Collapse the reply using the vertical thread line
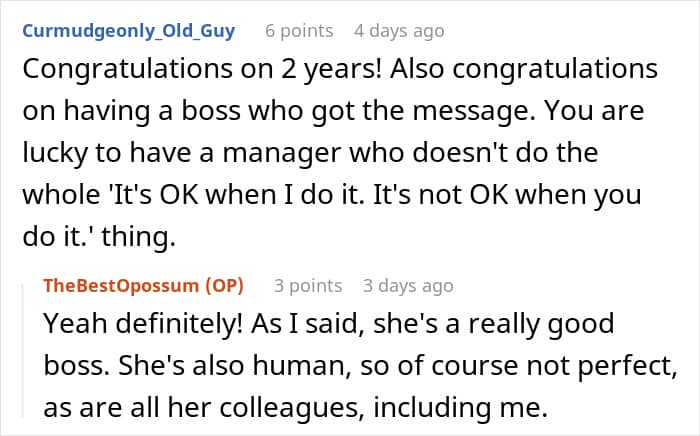 pyautogui.click(x=23, y=351)
